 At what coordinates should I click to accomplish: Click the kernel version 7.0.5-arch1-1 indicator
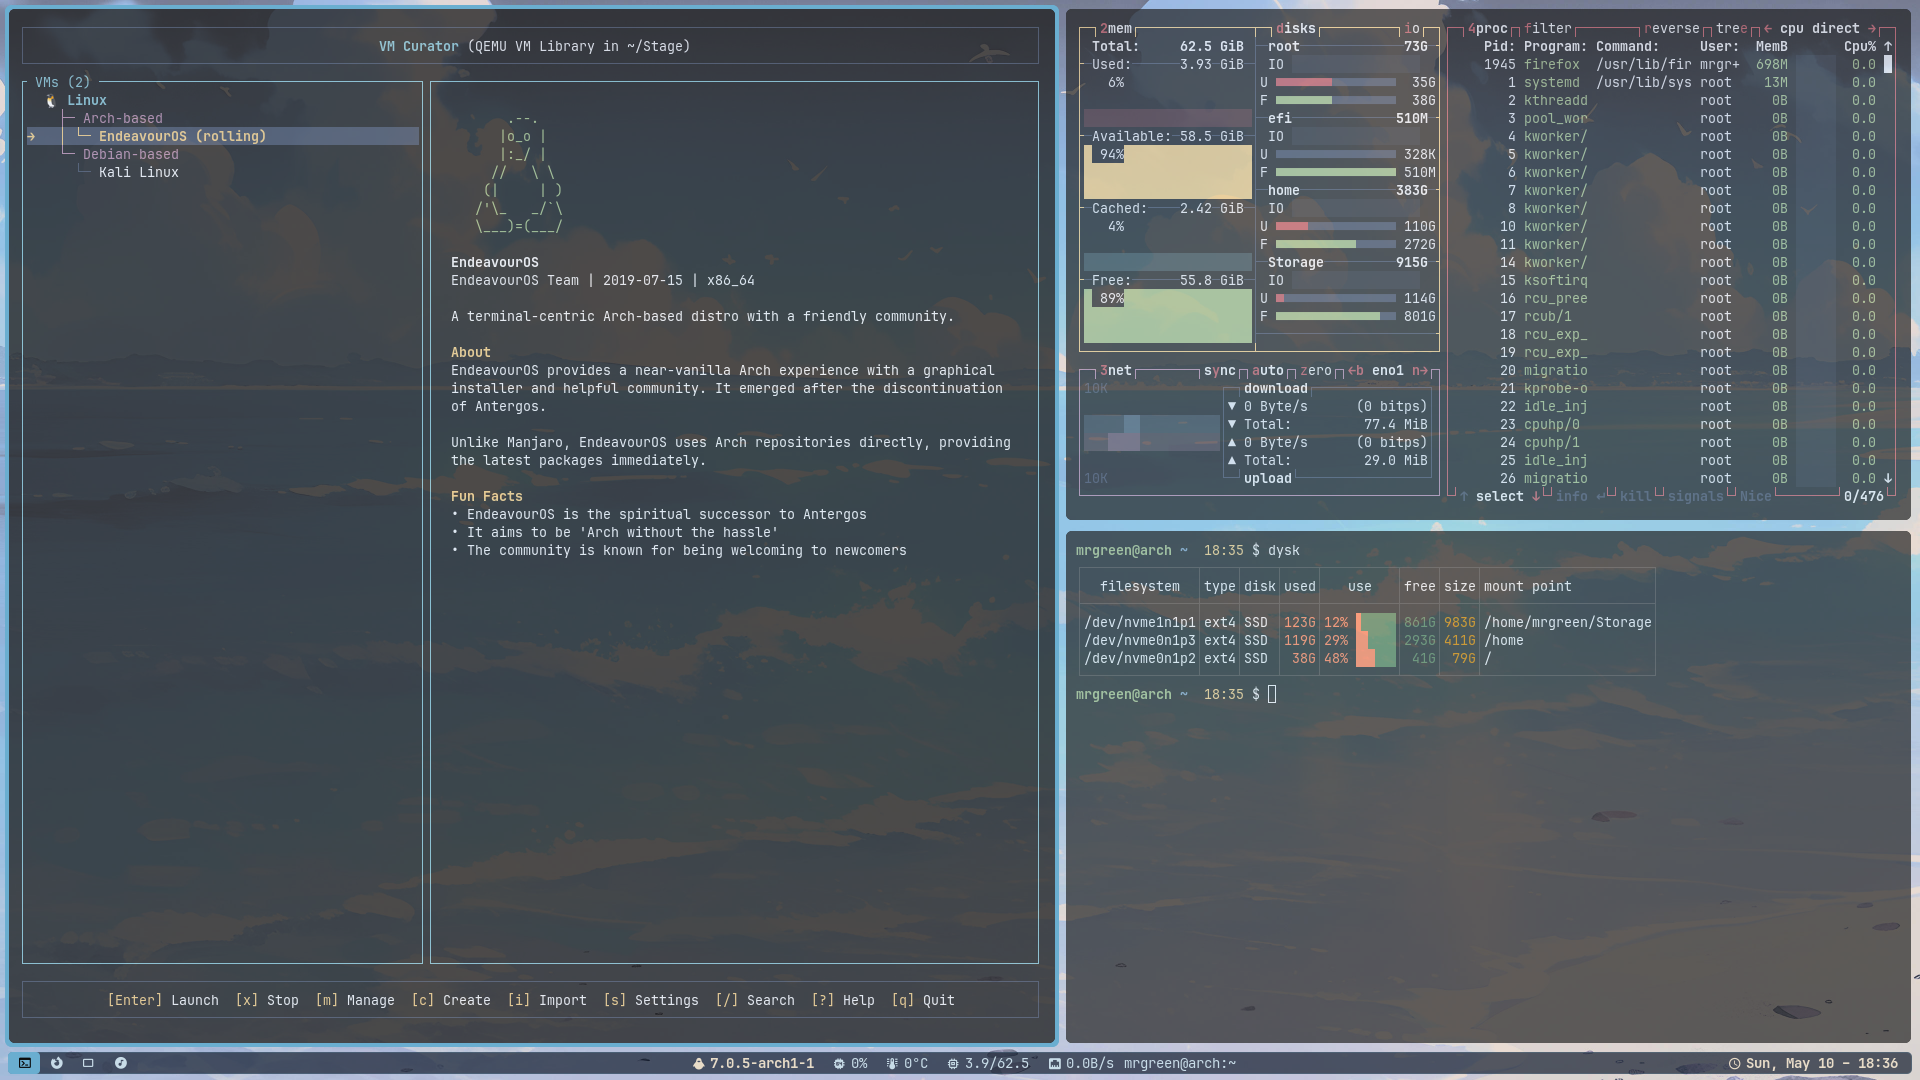pyautogui.click(x=753, y=1063)
